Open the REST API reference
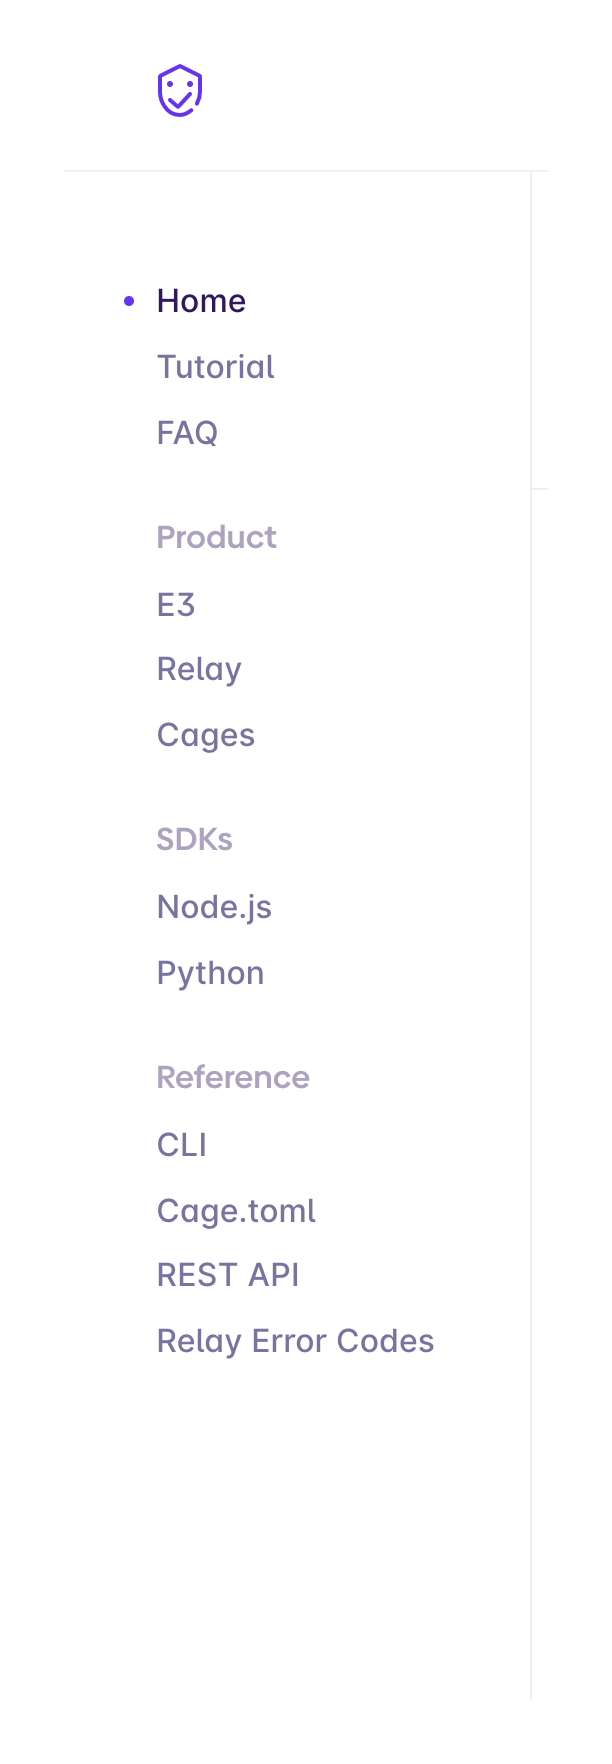 (x=228, y=1275)
